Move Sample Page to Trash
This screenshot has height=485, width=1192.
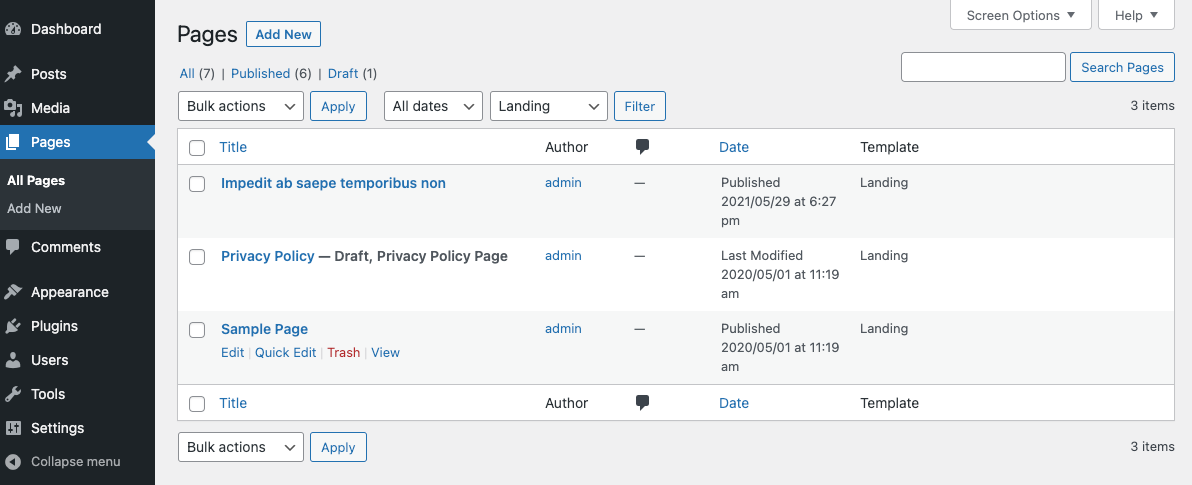coord(344,353)
